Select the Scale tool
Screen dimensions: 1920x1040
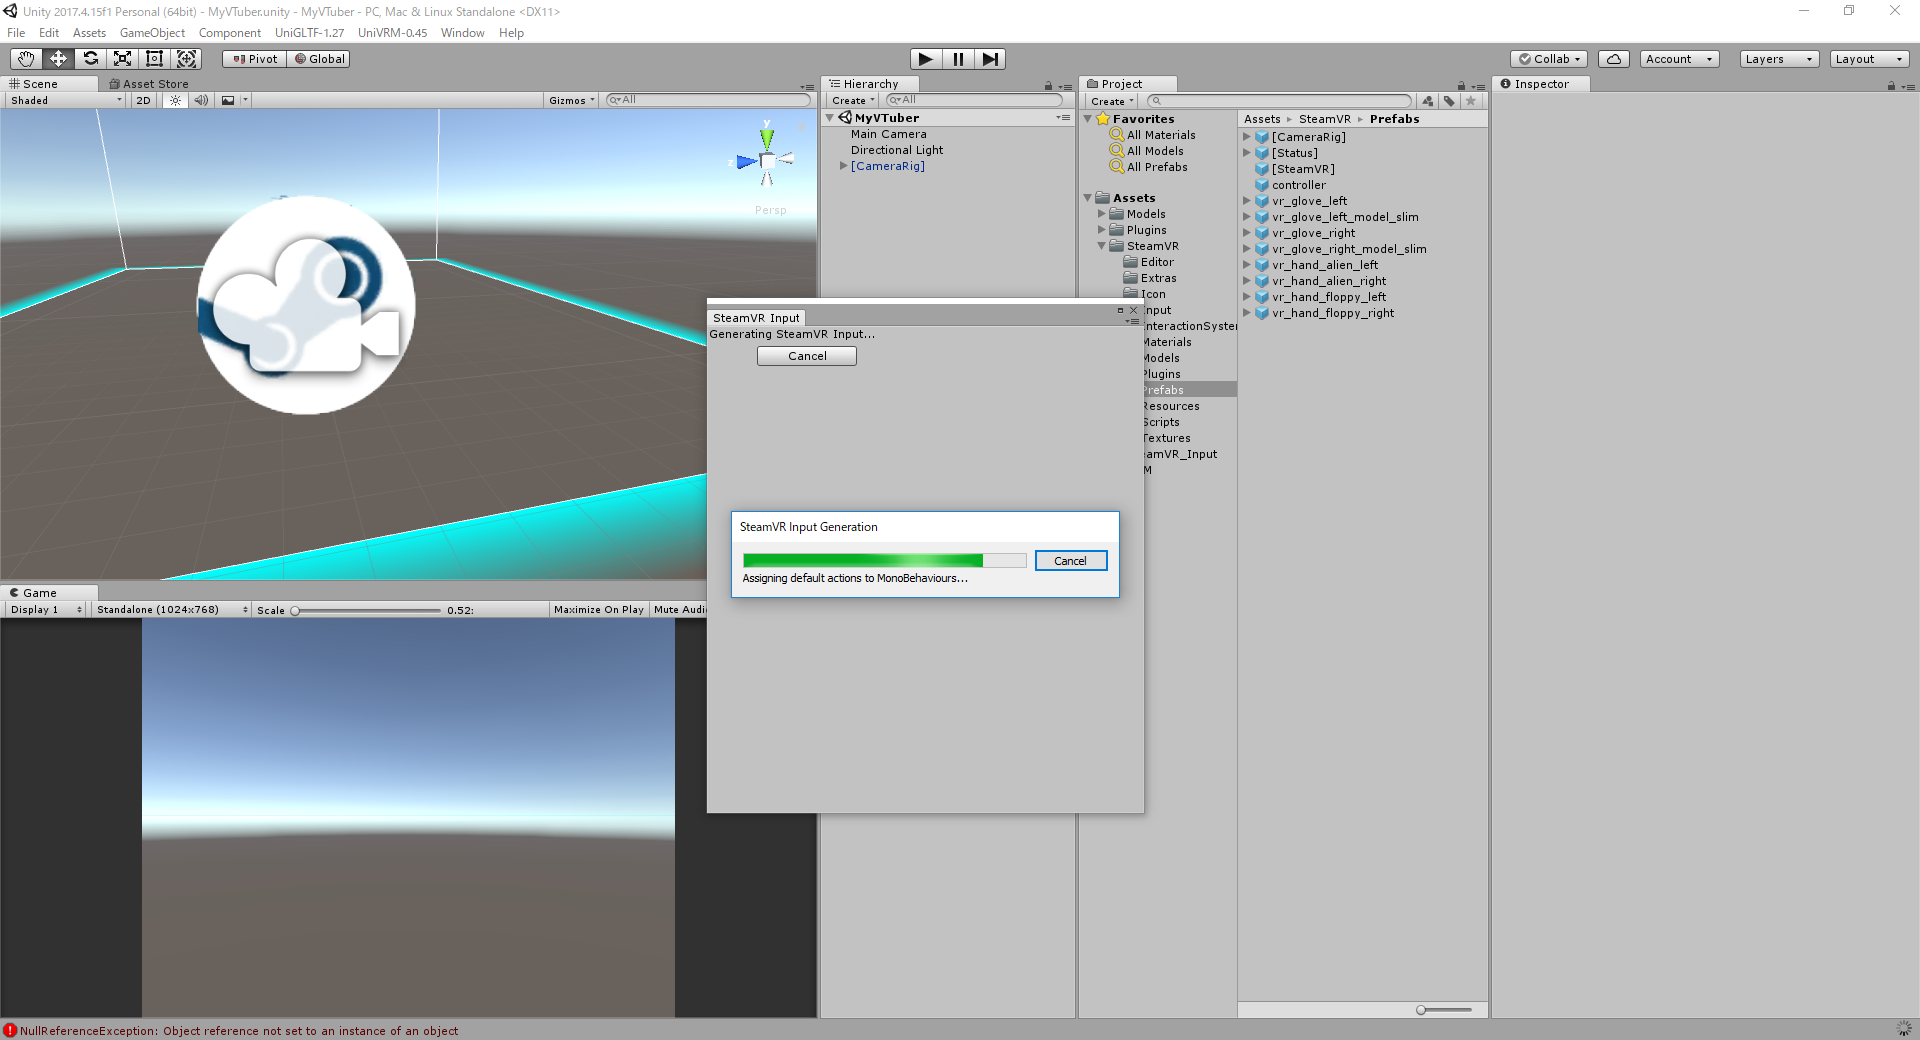pyautogui.click(x=122, y=58)
